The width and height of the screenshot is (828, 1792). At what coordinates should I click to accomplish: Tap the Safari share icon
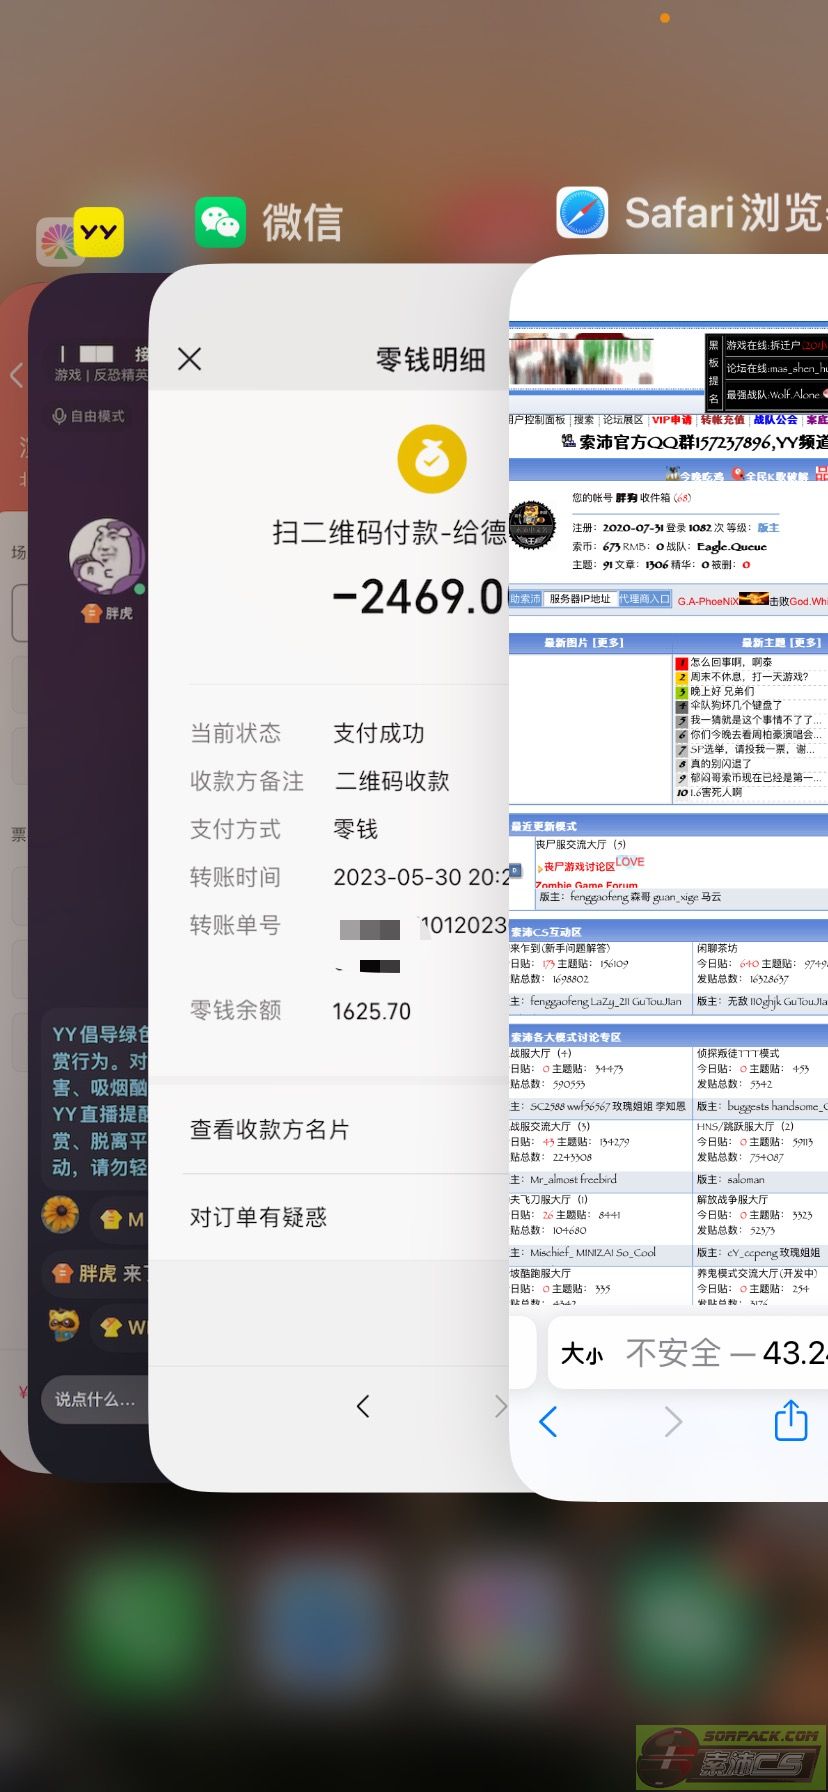[790, 1421]
